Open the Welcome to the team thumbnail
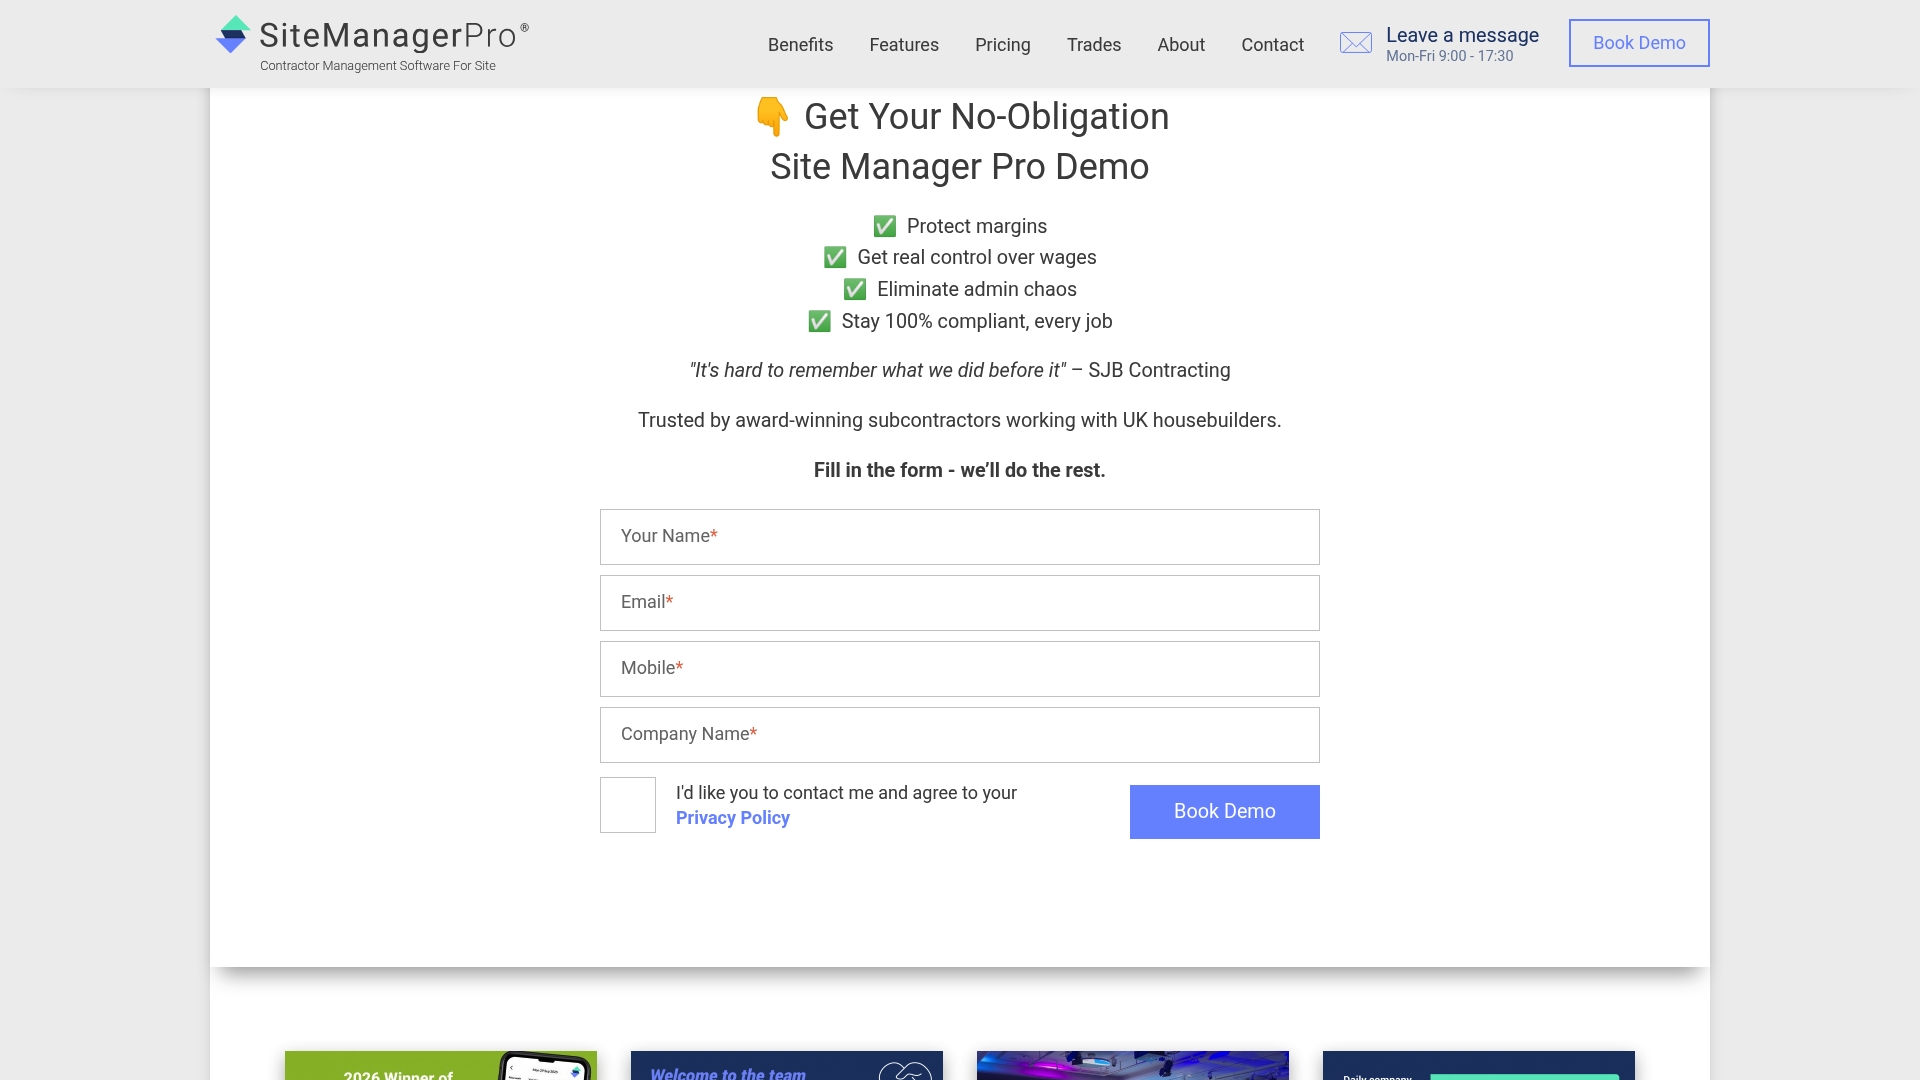 (x=787, y=1066)
